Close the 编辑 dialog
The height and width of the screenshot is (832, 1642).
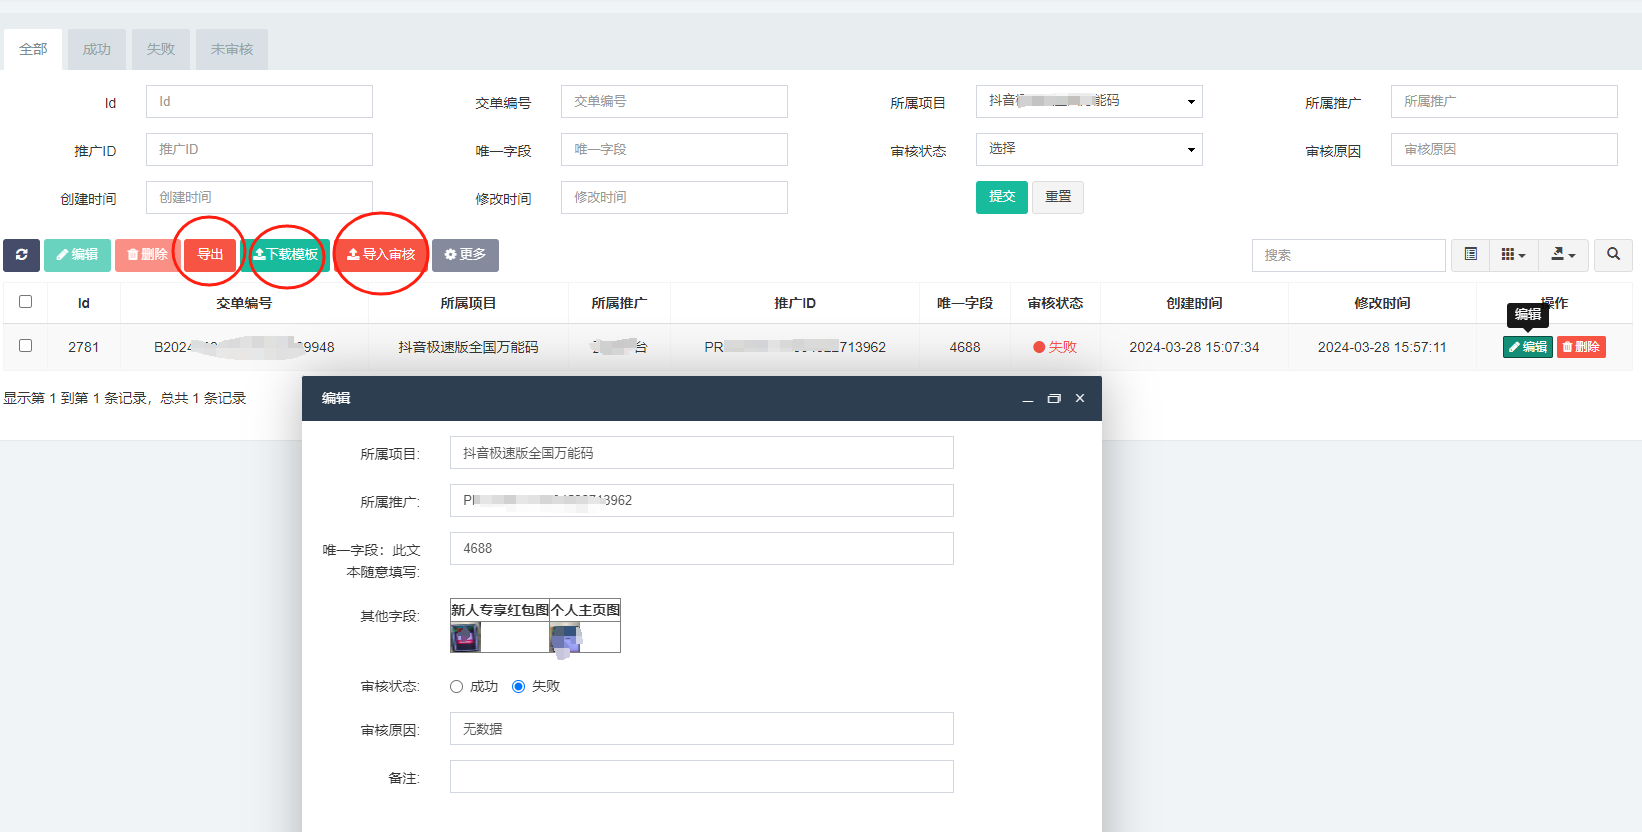point(1080,398)
